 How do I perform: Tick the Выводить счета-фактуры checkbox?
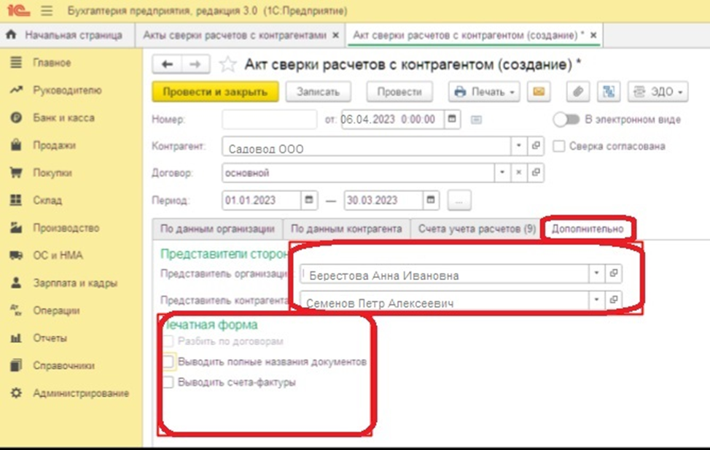(168, 382)
